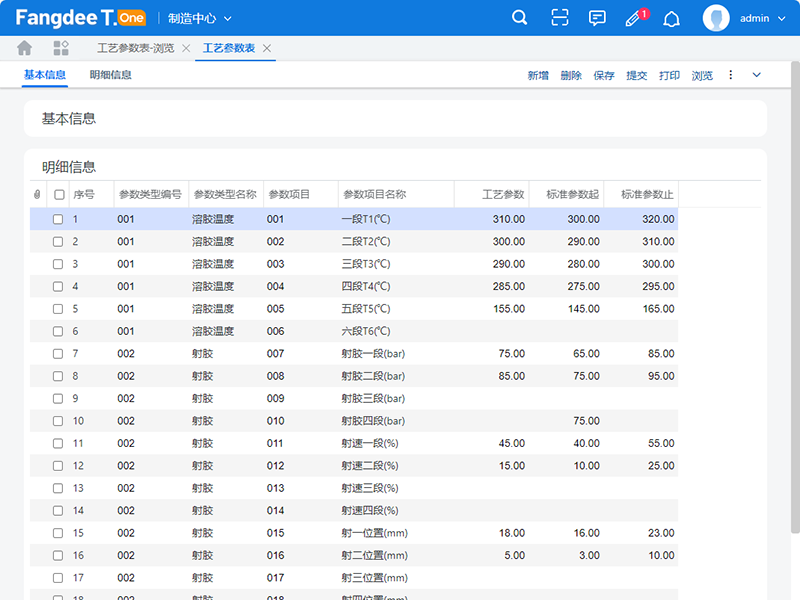
Task: Click the admin user avatar
Action: tap(716, 18)
